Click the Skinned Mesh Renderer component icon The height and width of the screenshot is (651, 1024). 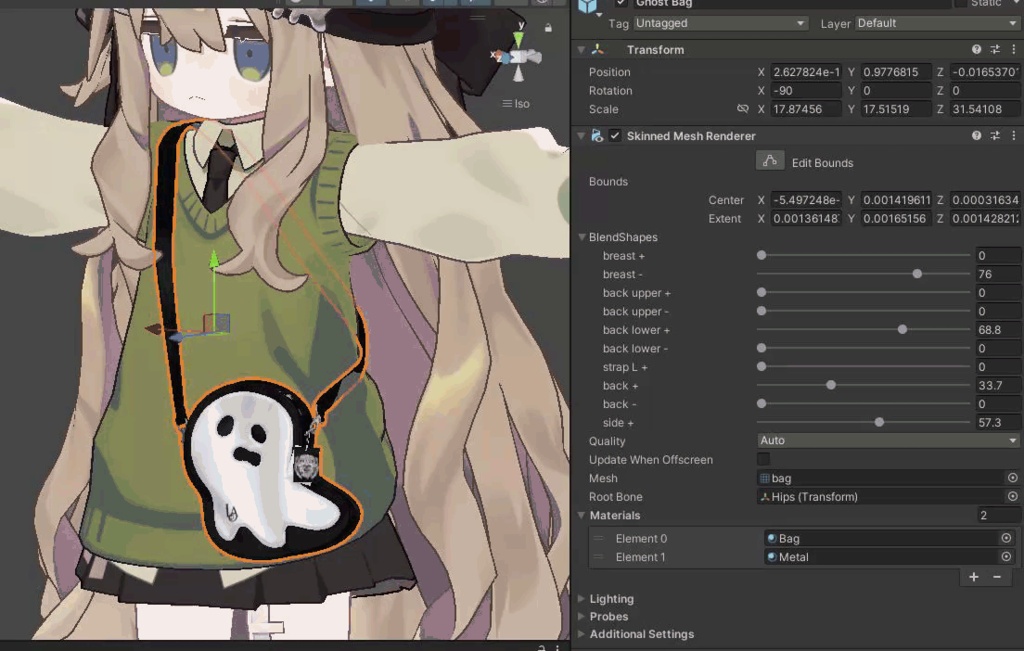click(597, 136)
